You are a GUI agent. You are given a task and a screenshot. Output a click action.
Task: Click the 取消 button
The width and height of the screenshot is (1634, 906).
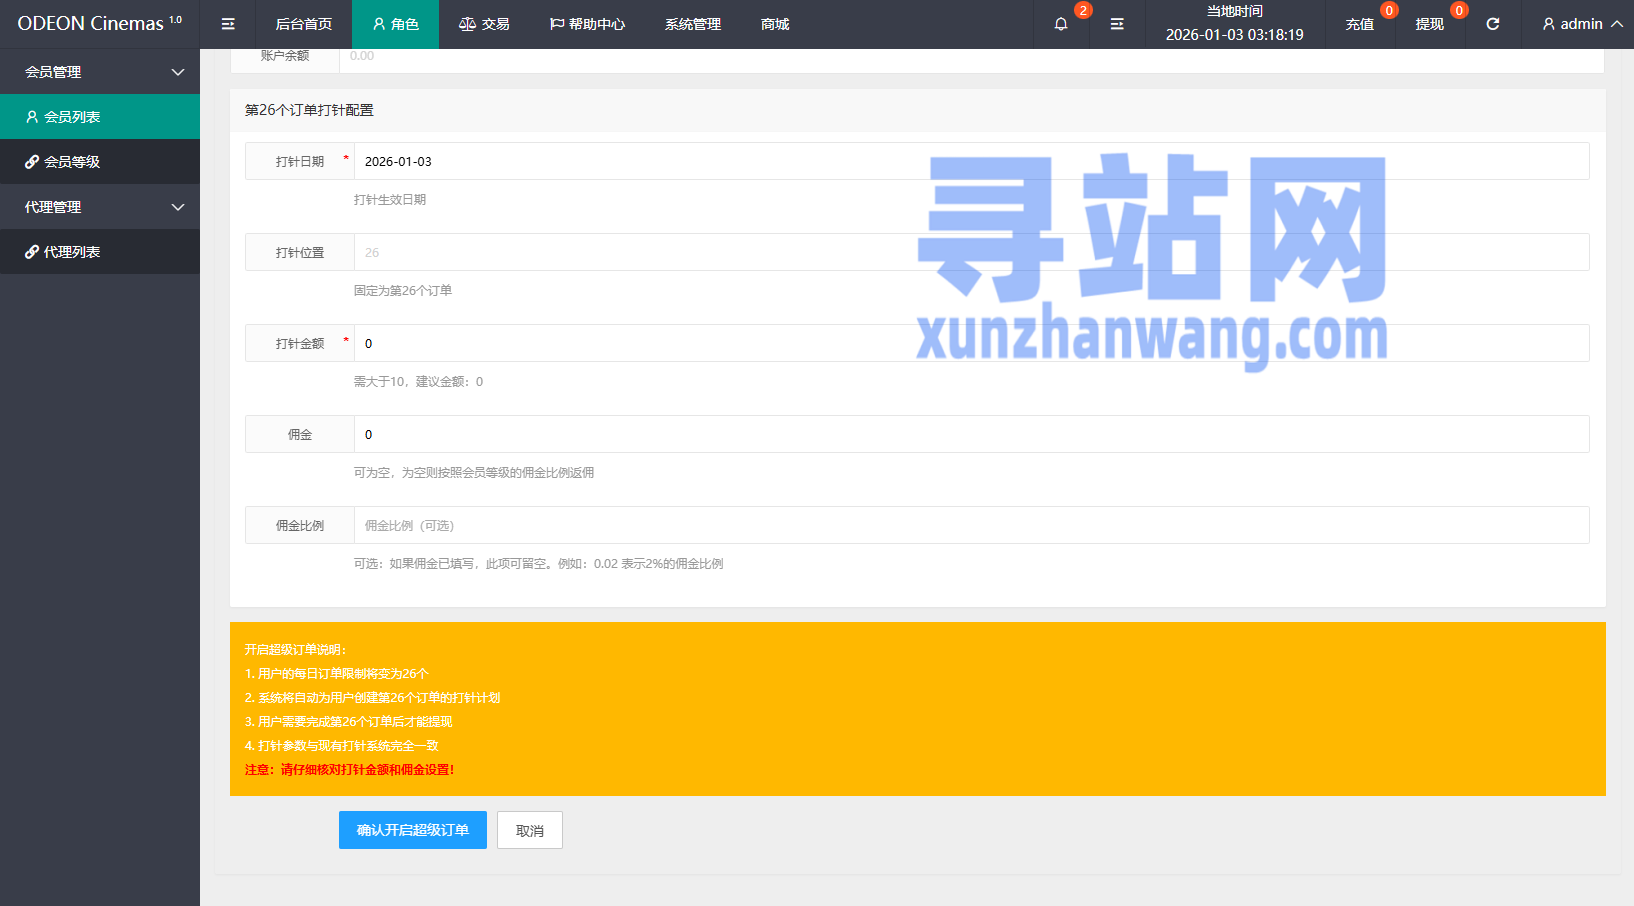(x=529, y=830)
